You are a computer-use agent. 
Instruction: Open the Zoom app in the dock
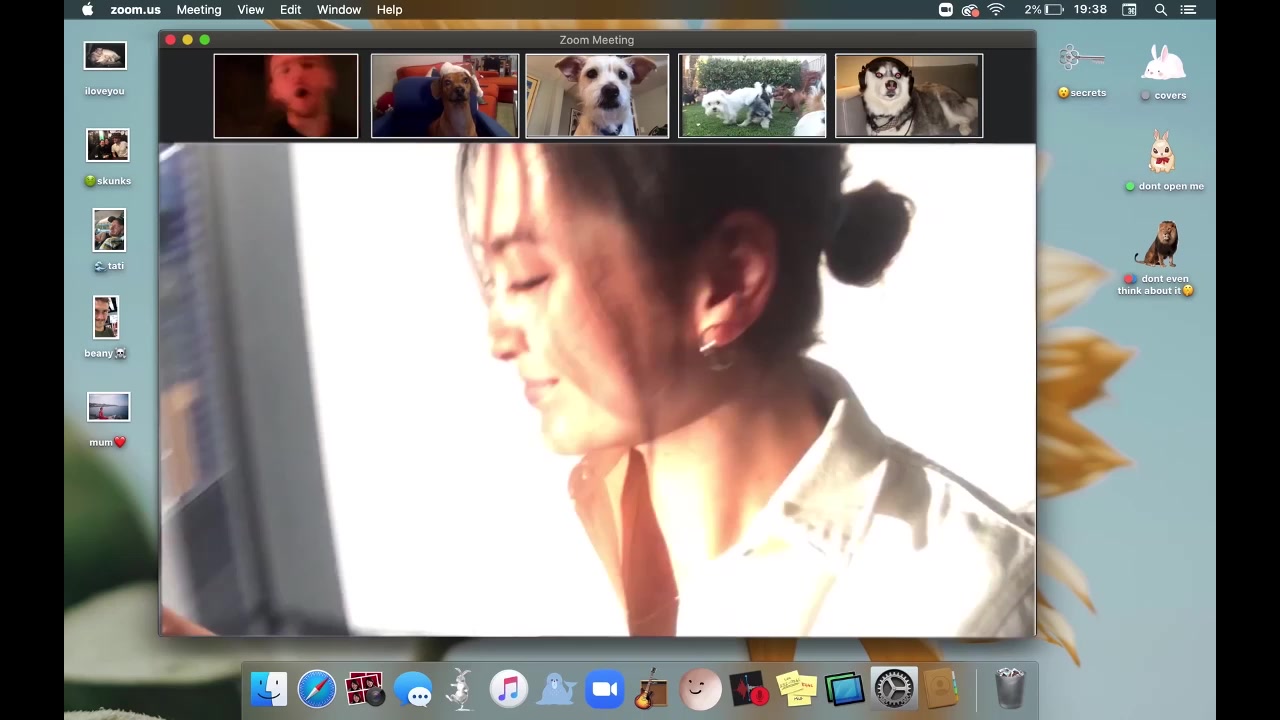pyautogui.click(x=604, y=690)
